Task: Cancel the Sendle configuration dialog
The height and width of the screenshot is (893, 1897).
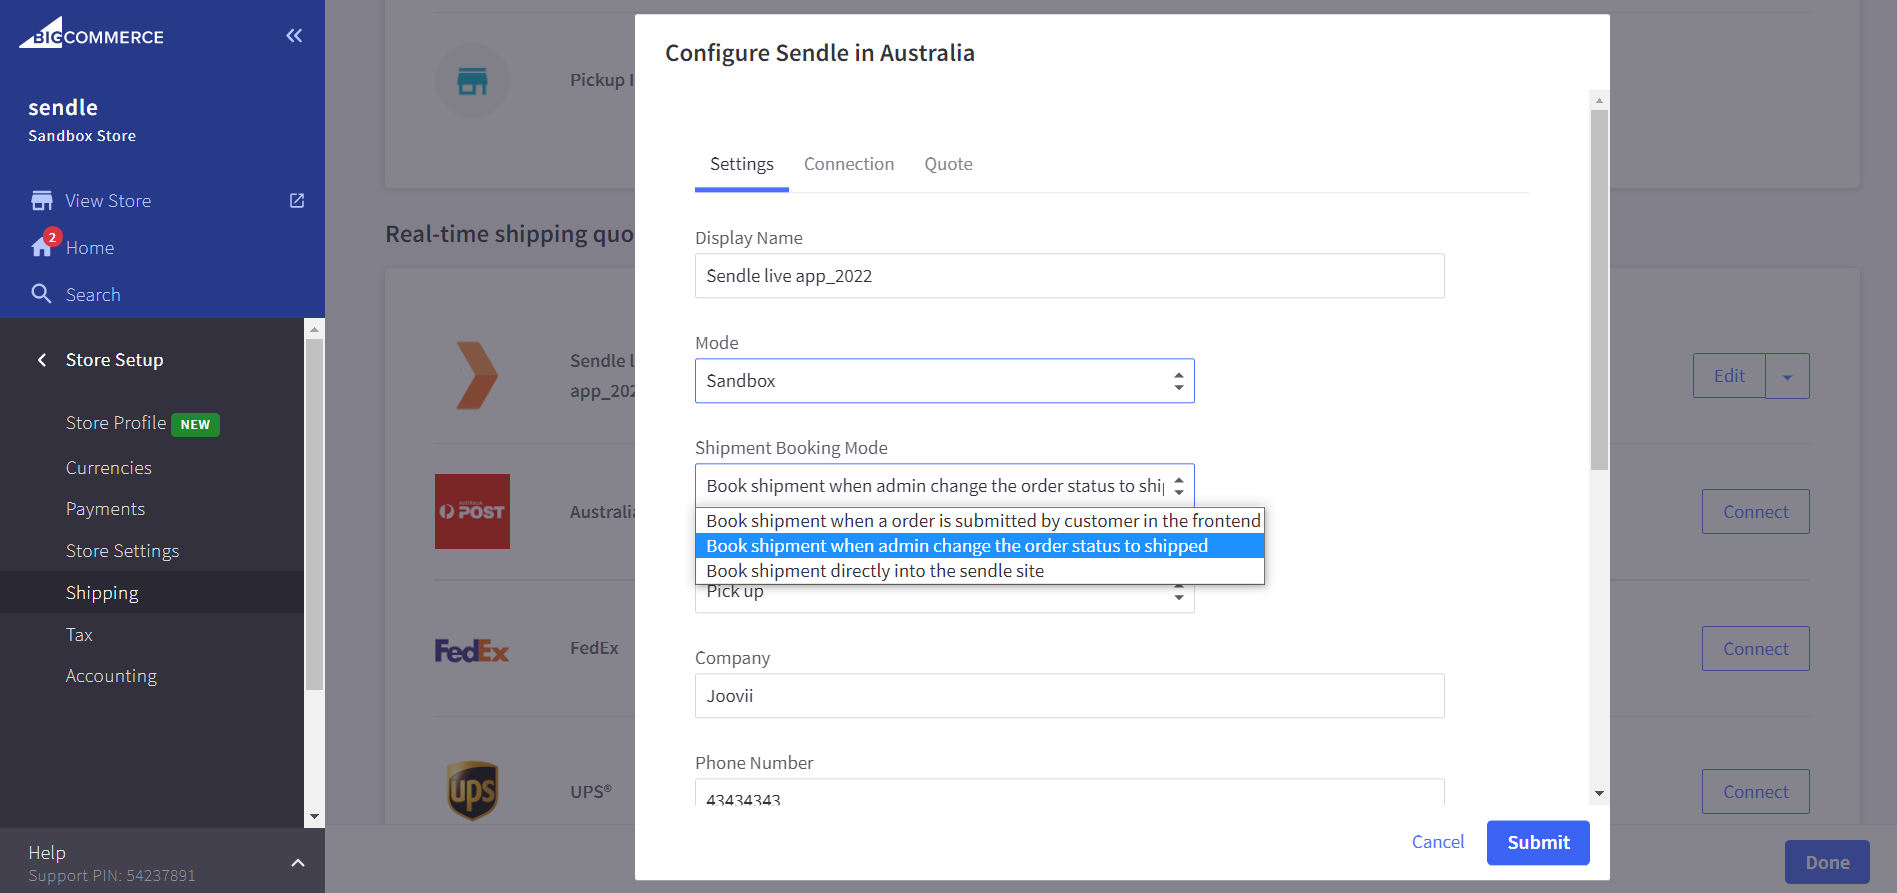Action: pos(1437,842)
